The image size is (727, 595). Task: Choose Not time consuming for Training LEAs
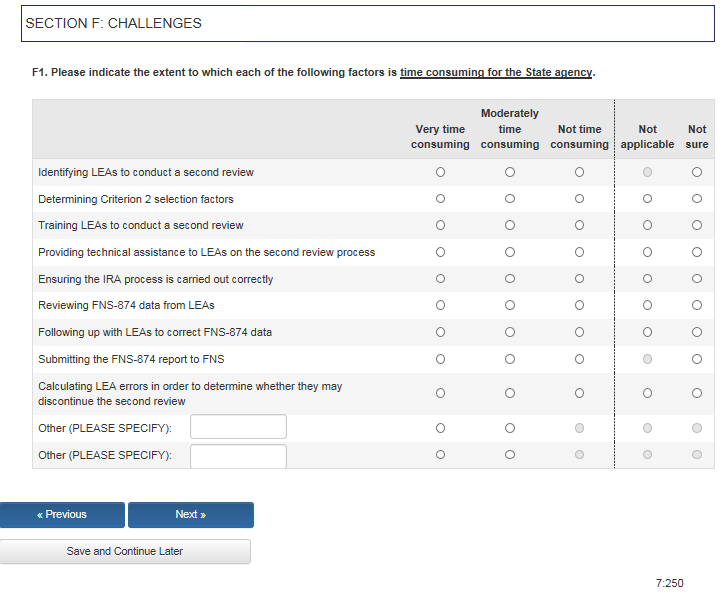579,225
